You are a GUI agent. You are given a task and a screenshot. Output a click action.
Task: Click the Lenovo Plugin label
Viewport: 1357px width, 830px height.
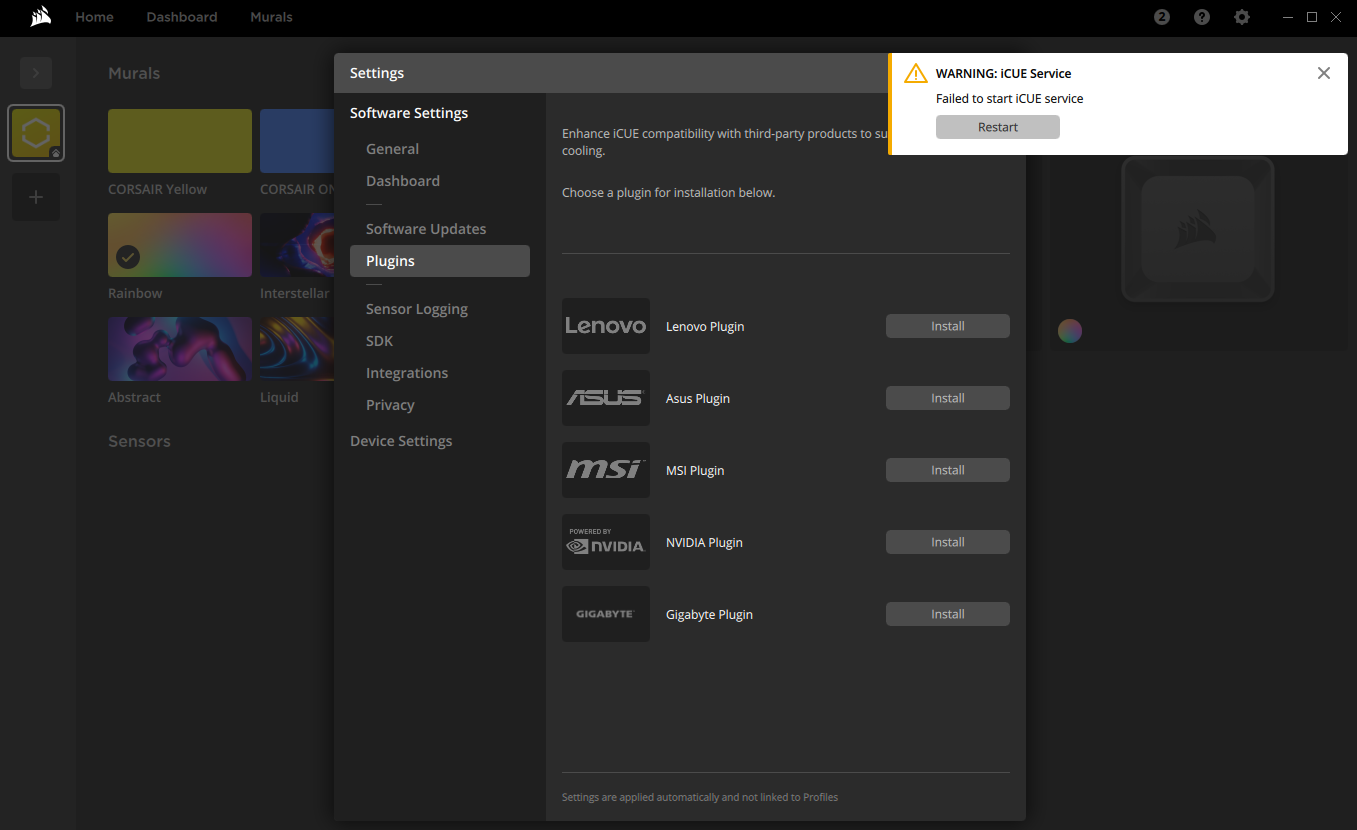[705, 326]
